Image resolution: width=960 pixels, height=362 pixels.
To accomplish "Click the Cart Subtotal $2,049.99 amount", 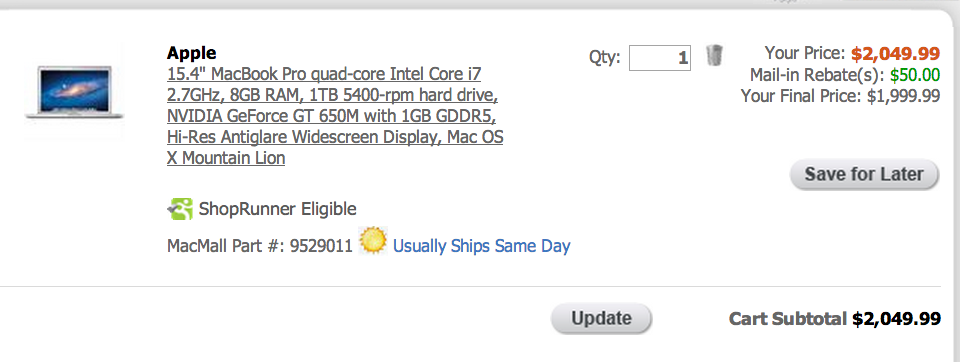I will (896, 319).
